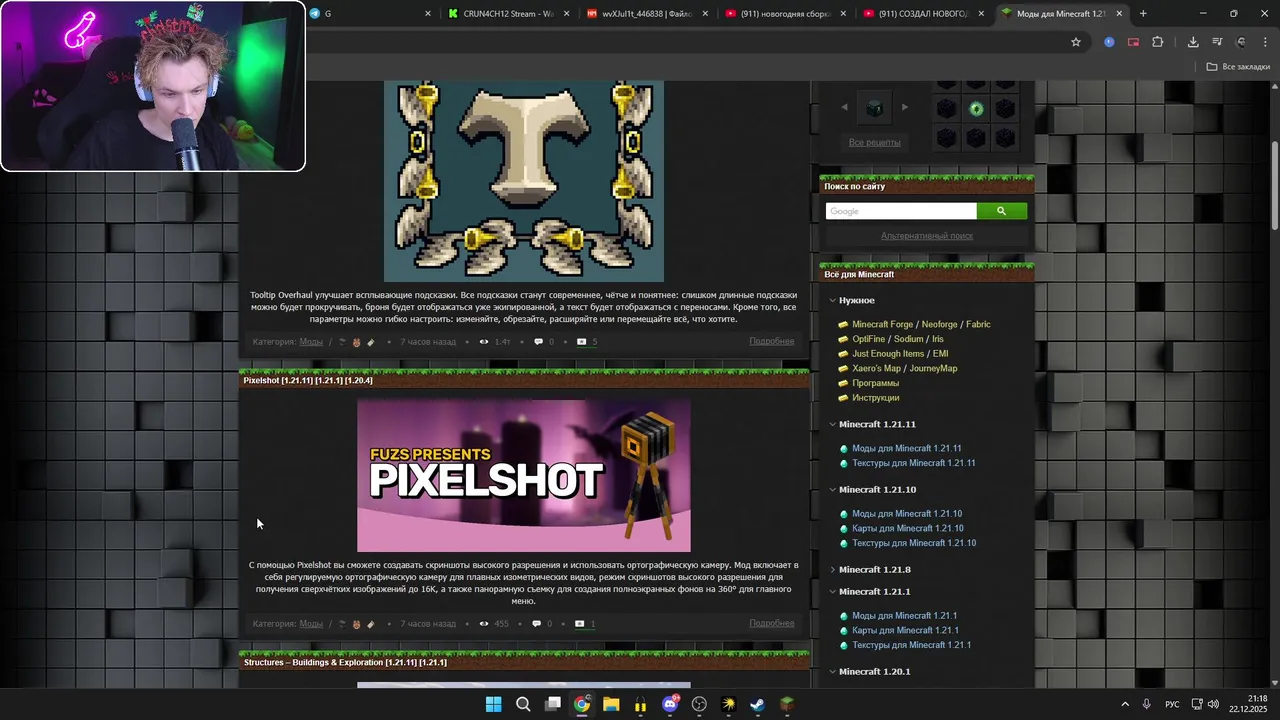This screenshot has height=720, width=1280.
Task: Click Альтернативный поиск link
Action: pyautogui.click(x=927, y=236)
